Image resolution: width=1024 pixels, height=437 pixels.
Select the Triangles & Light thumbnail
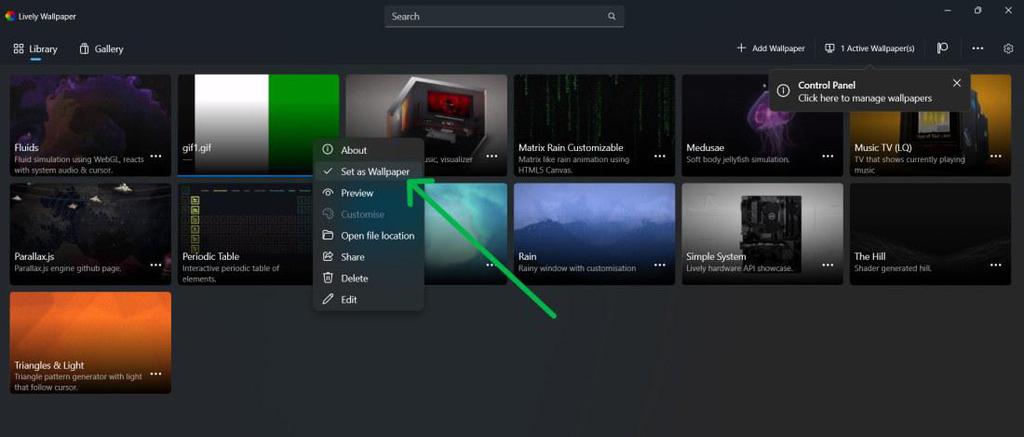pyautogui.click(x=90, y=342)
